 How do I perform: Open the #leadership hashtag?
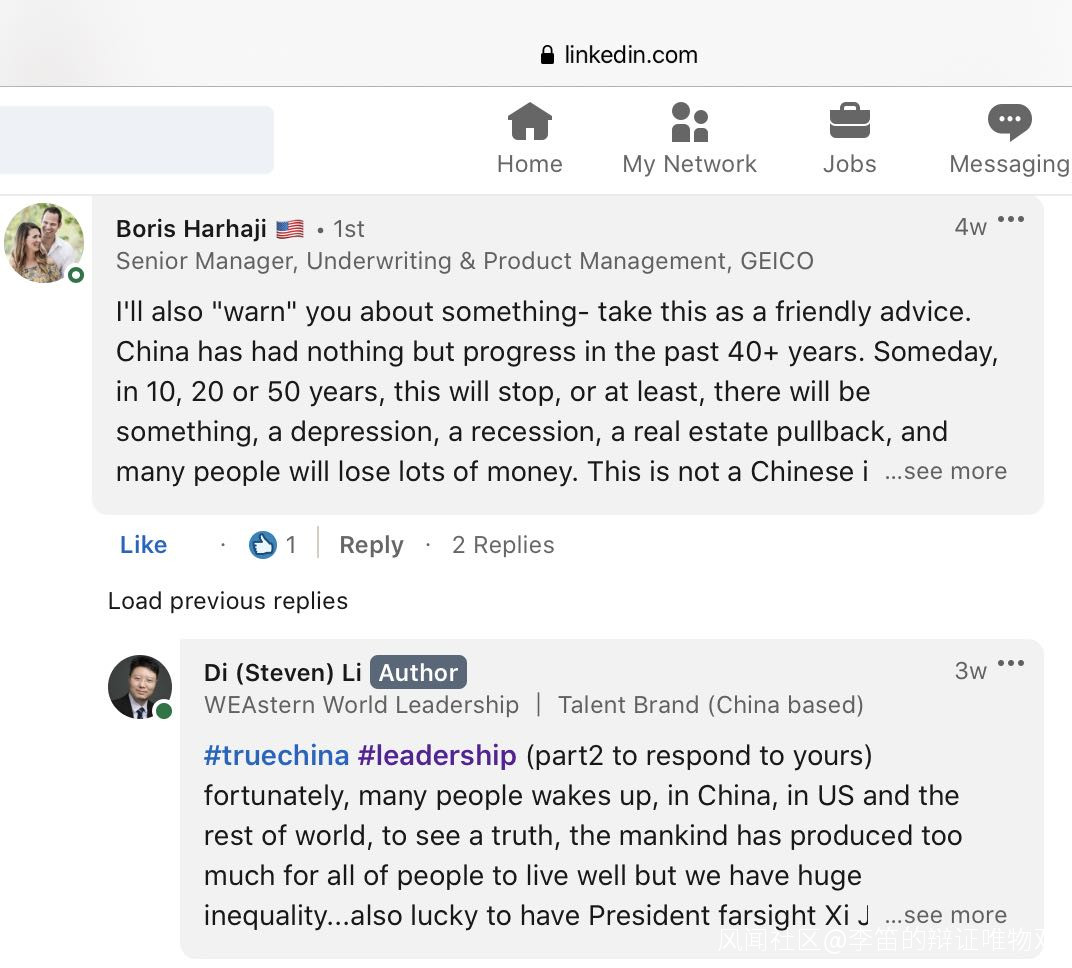[x=437, y=756]
